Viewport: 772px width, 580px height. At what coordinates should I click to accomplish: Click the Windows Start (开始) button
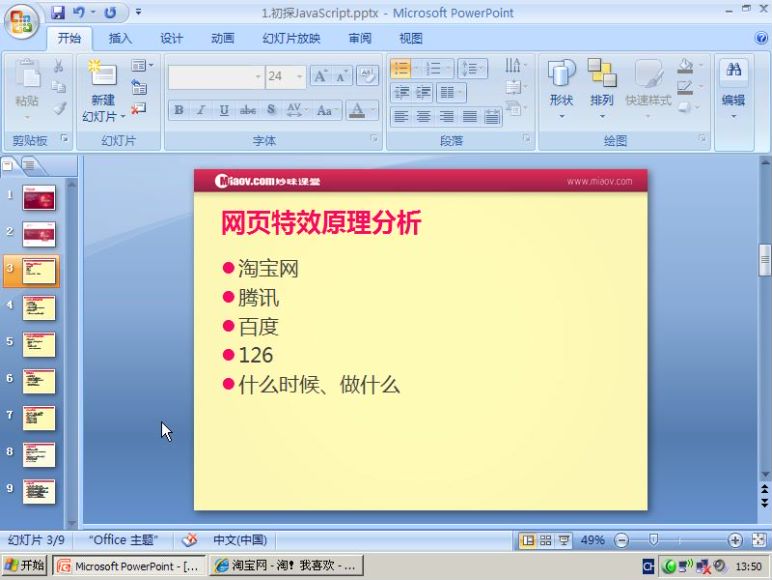pos(25,566)
